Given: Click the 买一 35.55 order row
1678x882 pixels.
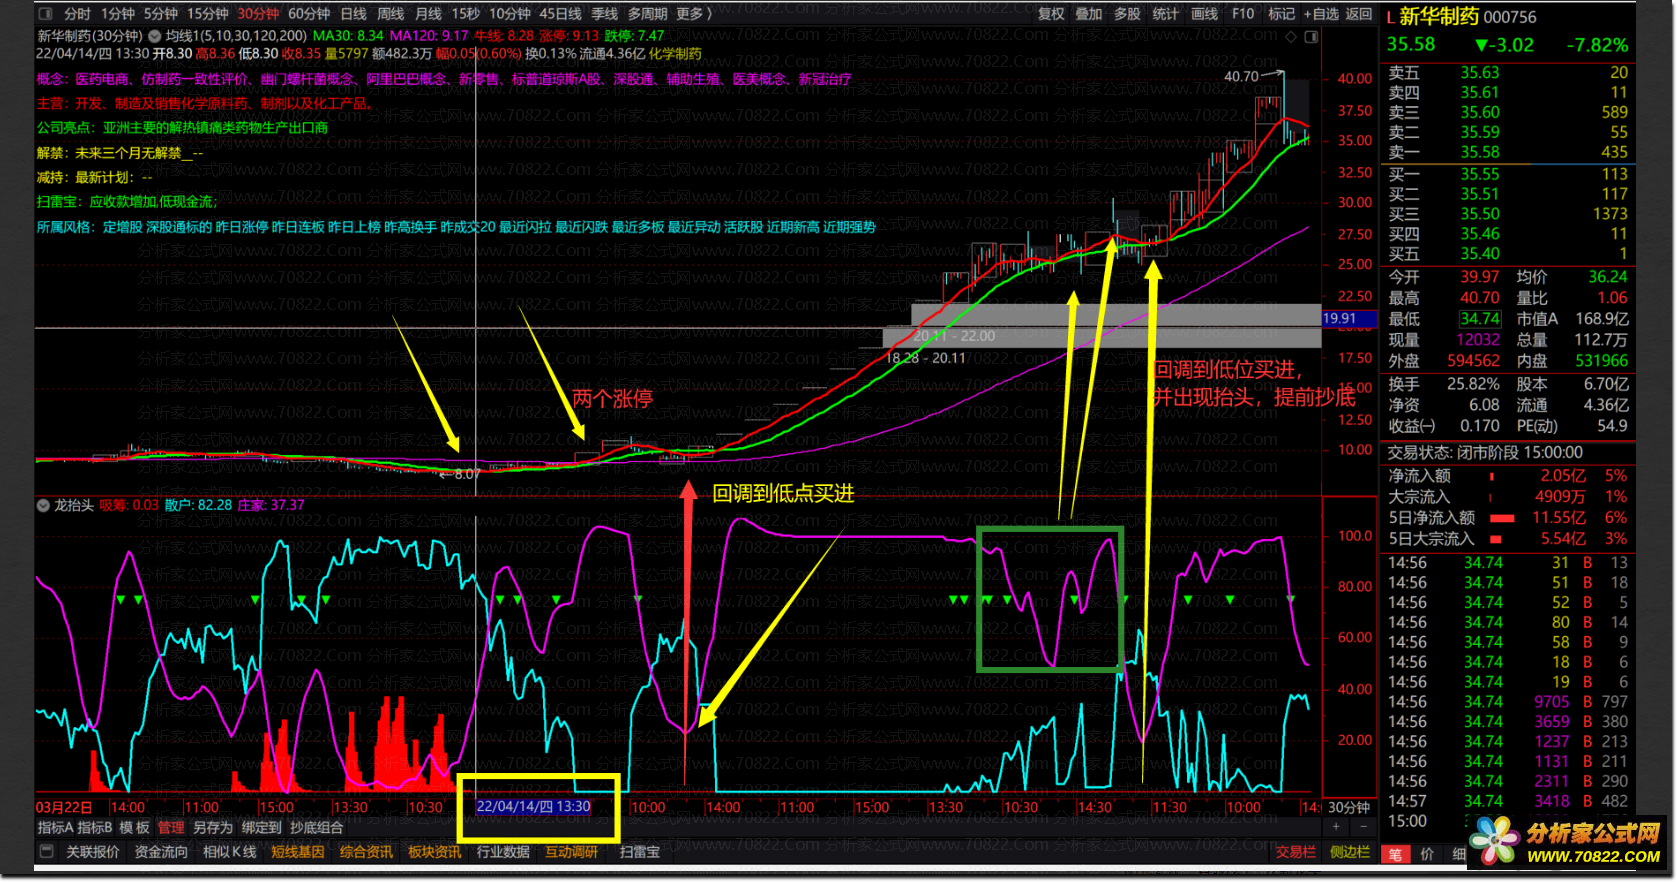Looking at the screenshot, I should [x=1507, y=174].
